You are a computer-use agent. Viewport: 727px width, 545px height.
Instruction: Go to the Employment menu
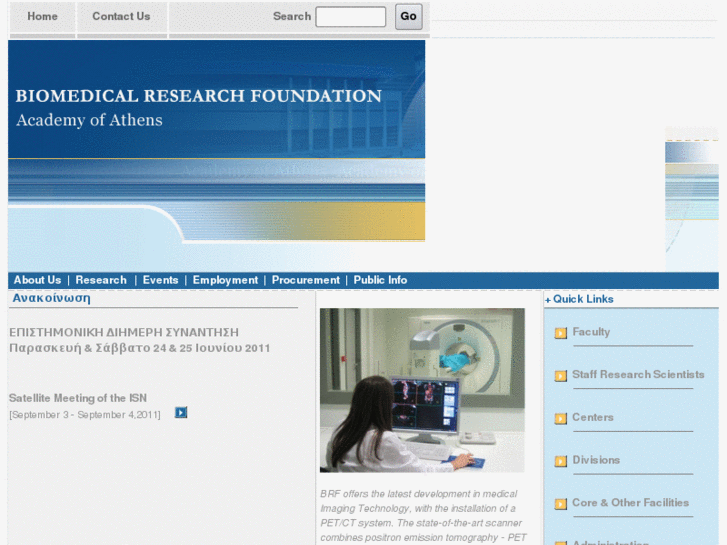[x=225, y=280]
